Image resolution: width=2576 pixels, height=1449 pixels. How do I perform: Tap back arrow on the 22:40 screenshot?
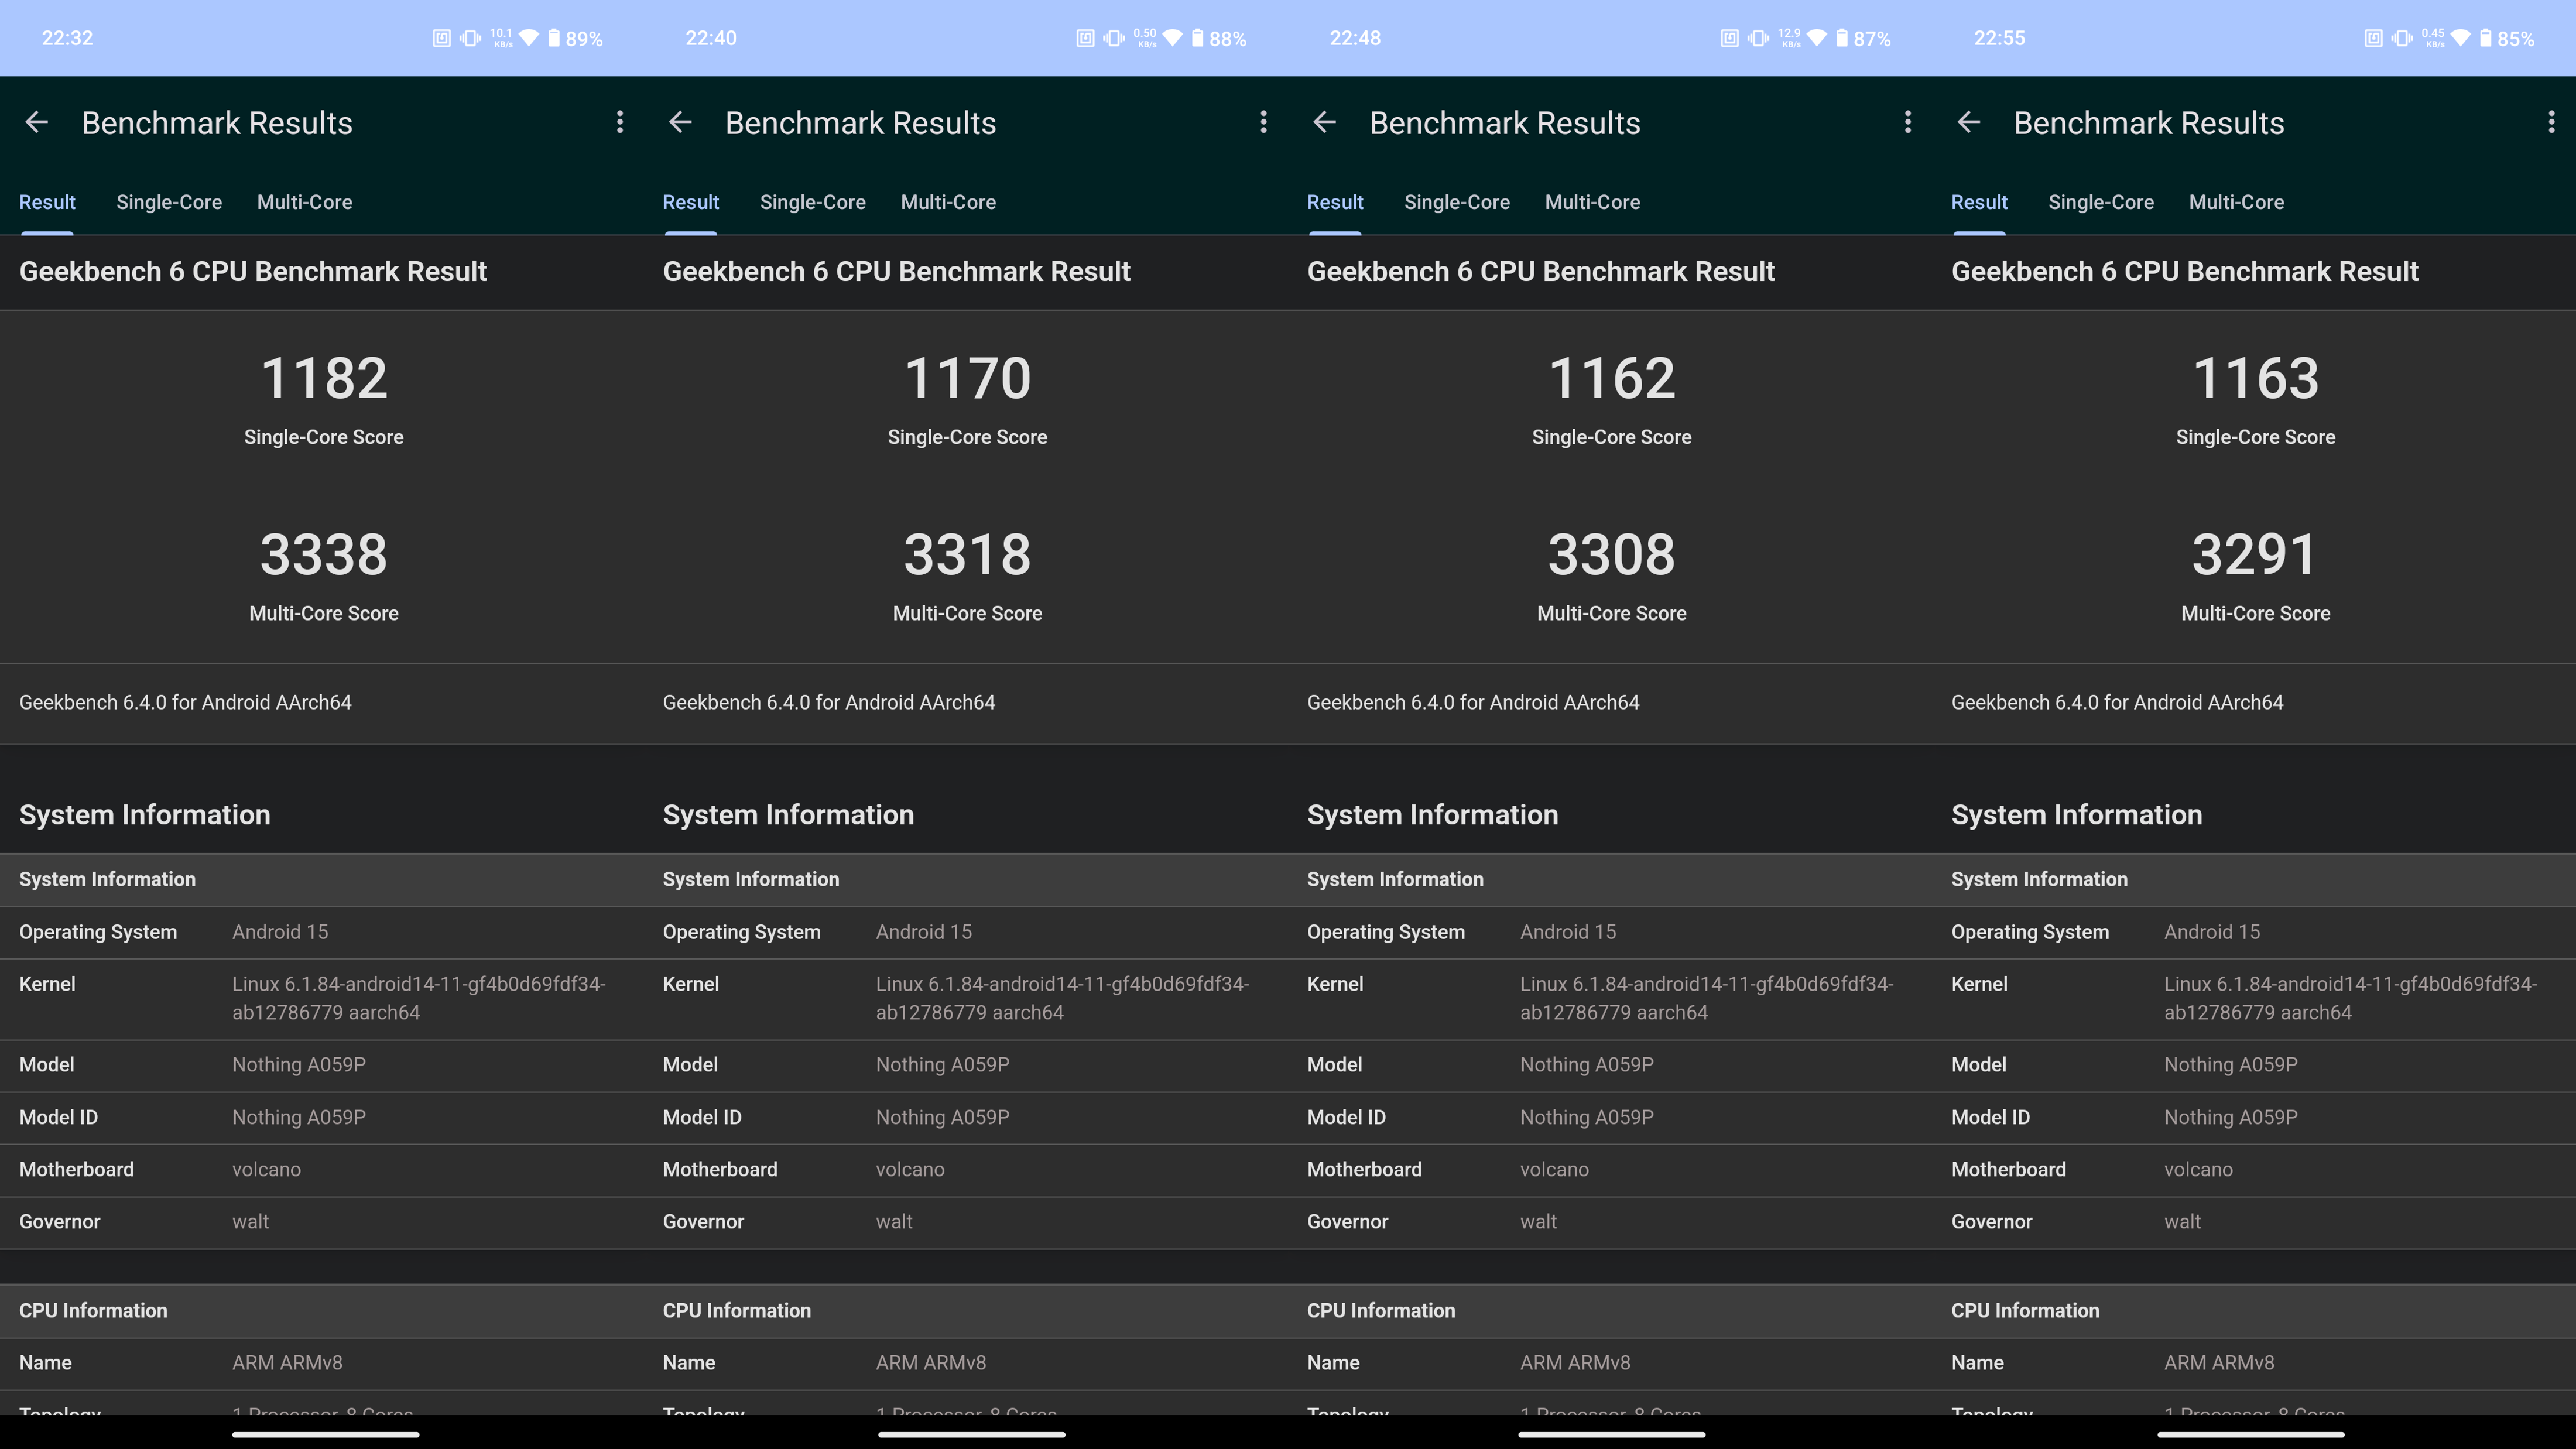680,122
